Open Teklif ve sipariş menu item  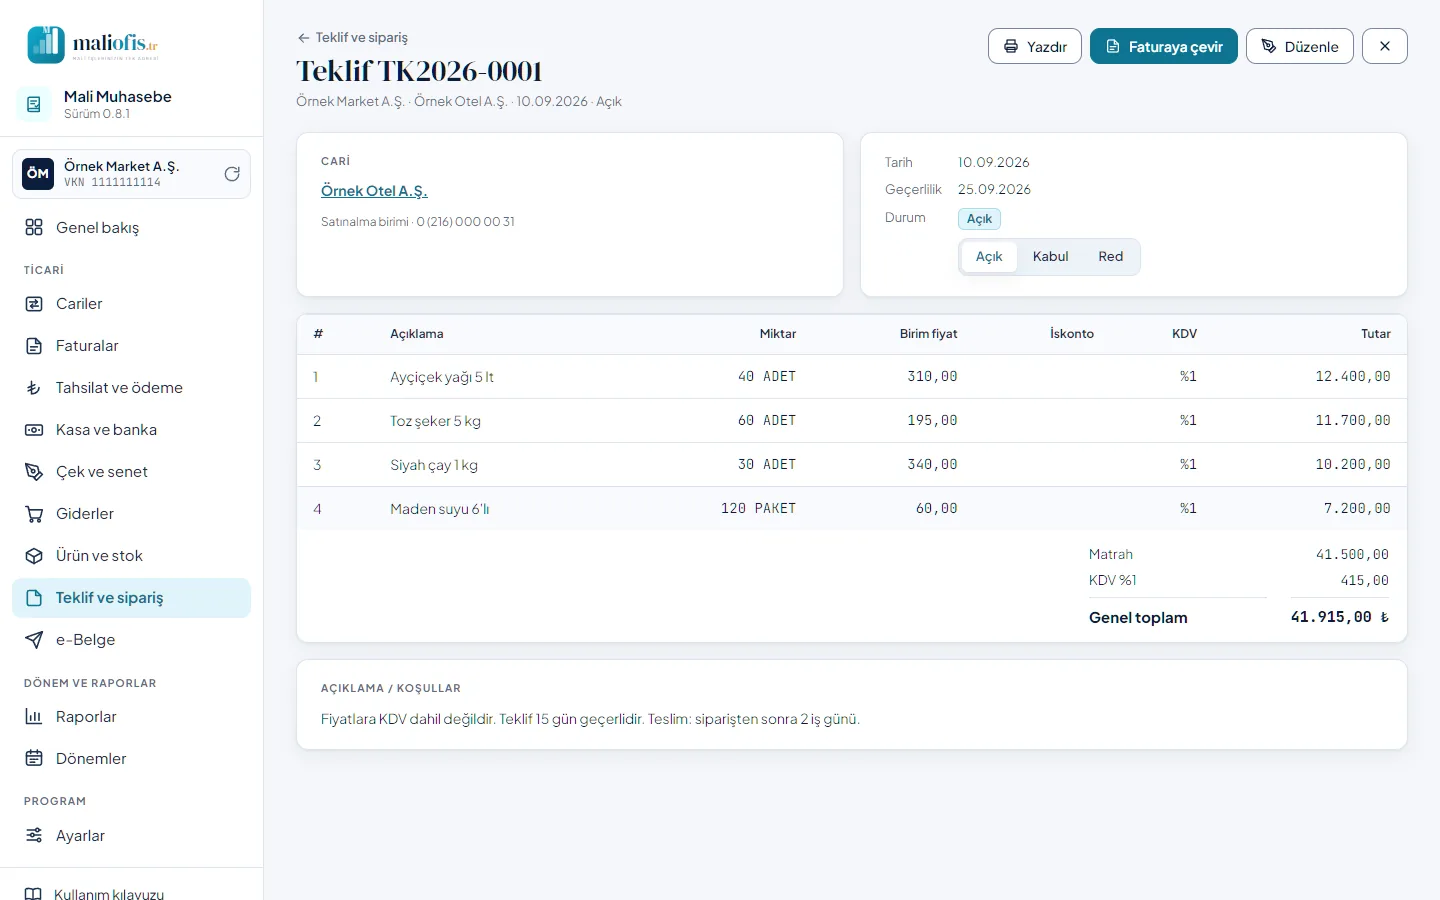[131, 598]
